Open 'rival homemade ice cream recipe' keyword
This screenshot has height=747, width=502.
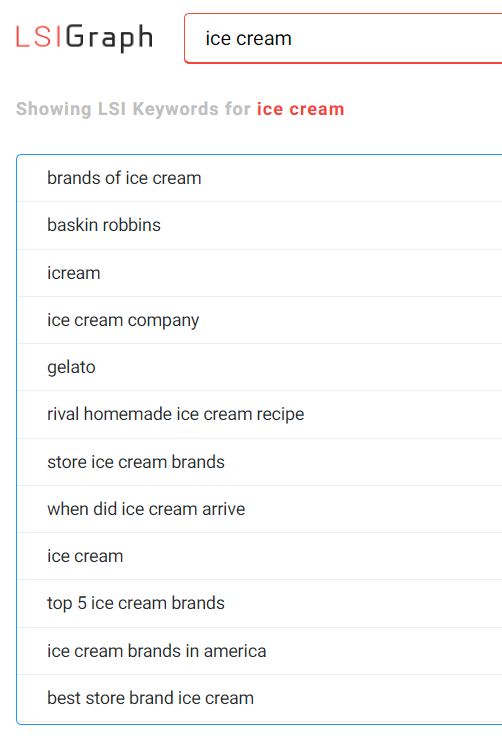pos(260,414)
